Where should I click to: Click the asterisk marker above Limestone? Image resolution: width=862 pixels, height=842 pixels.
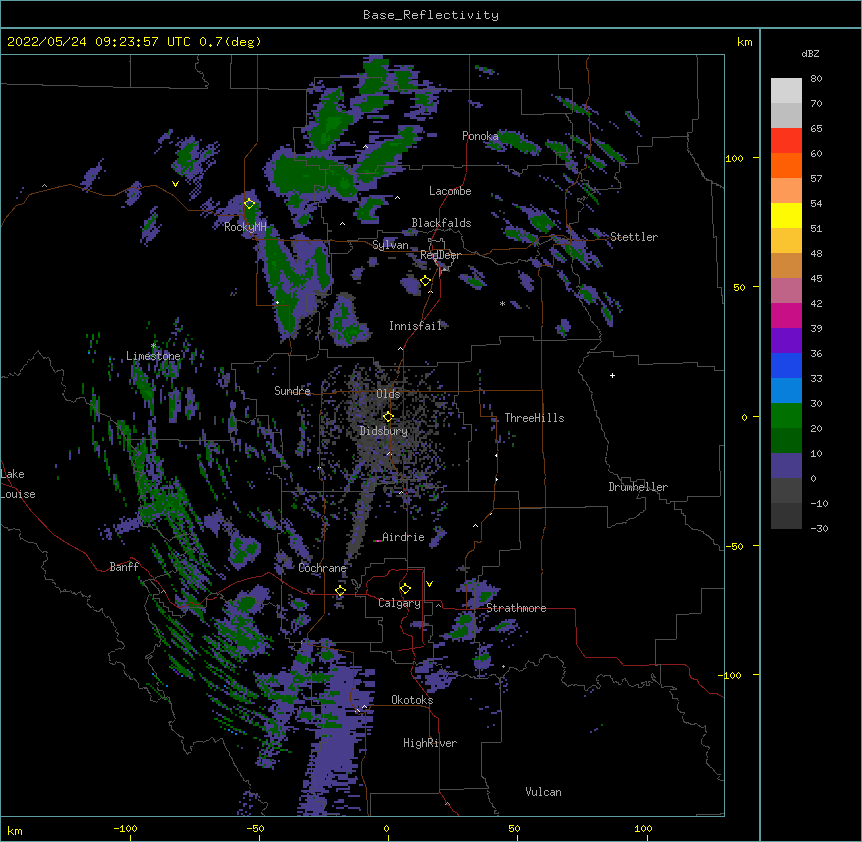pyautogui.click(x=153, y=346)
